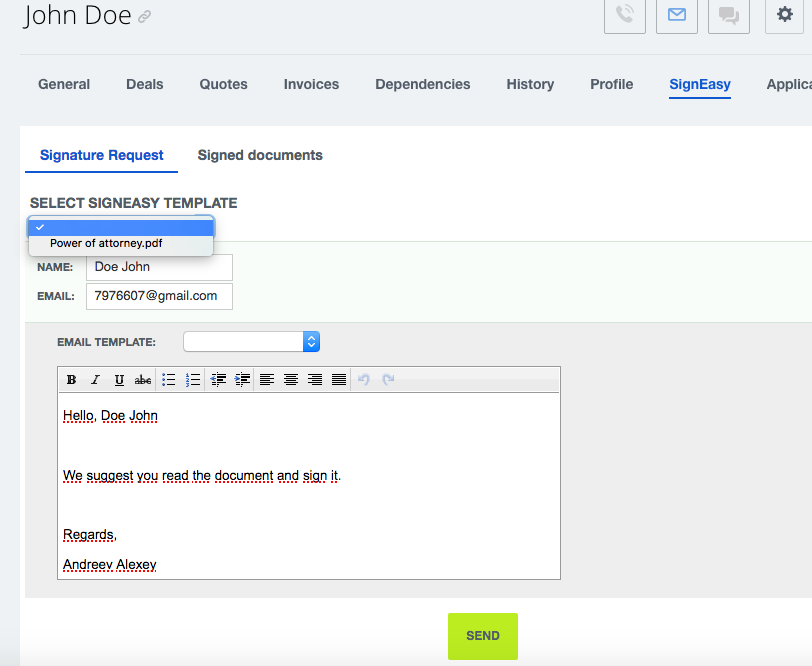This screenshot has width=812, height=666.
Task: Open the chat bubbles icon button
Action: coord(729,15)
